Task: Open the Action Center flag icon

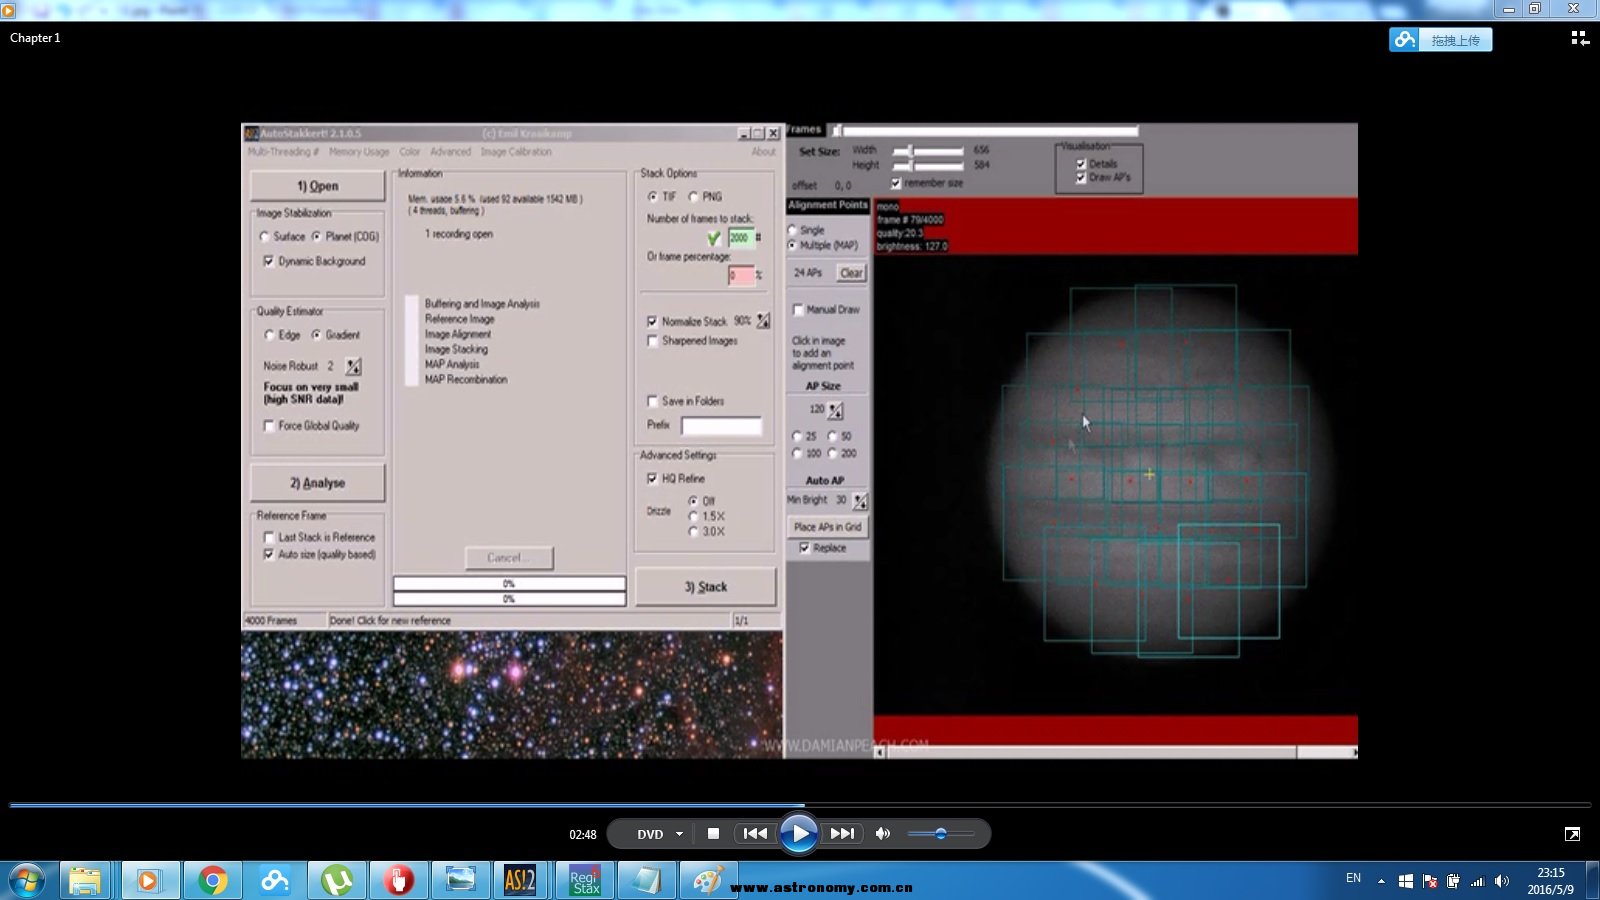Action: [1430, 881]
